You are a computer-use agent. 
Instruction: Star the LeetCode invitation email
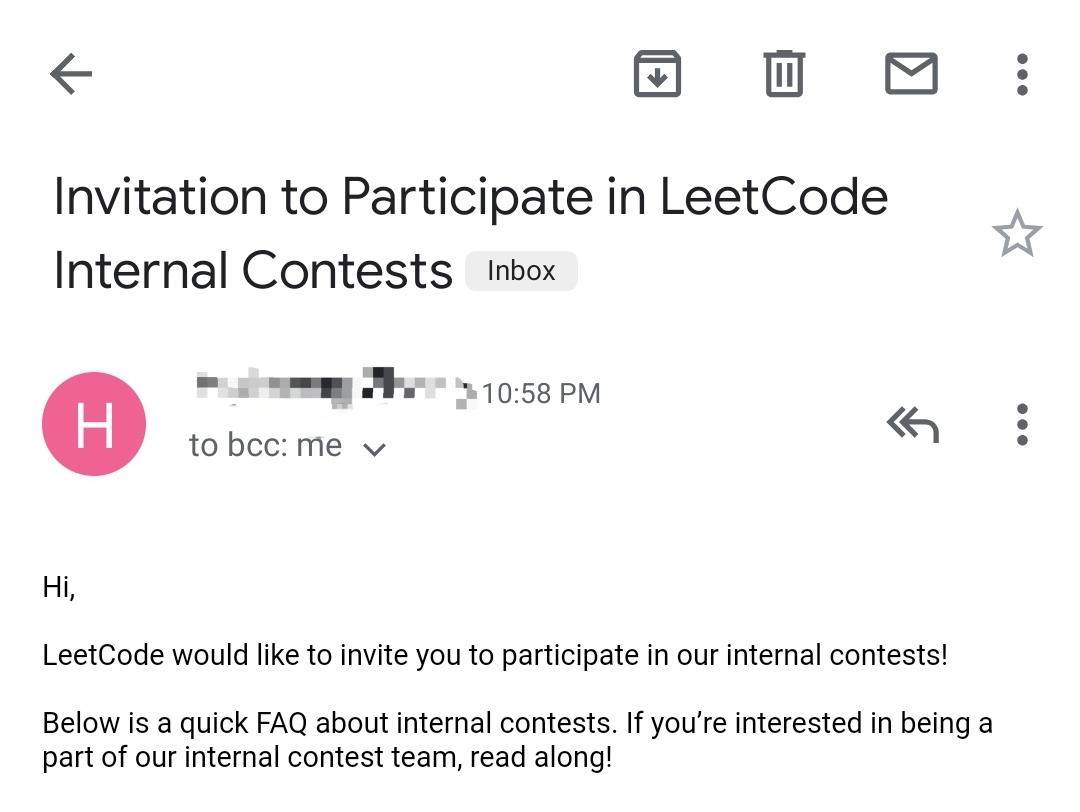click(1017, 233)
